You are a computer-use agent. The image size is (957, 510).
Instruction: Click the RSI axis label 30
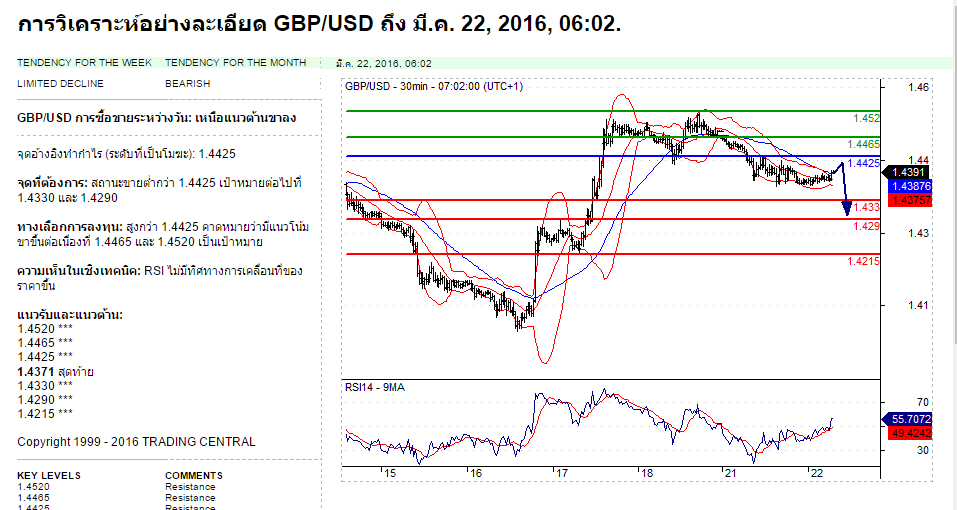(923, 450)
